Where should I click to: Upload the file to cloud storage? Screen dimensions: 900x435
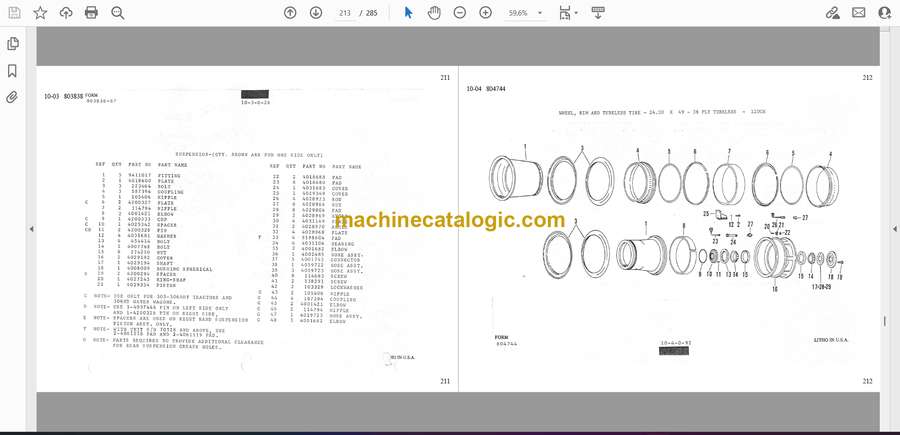tap(66, 13)
